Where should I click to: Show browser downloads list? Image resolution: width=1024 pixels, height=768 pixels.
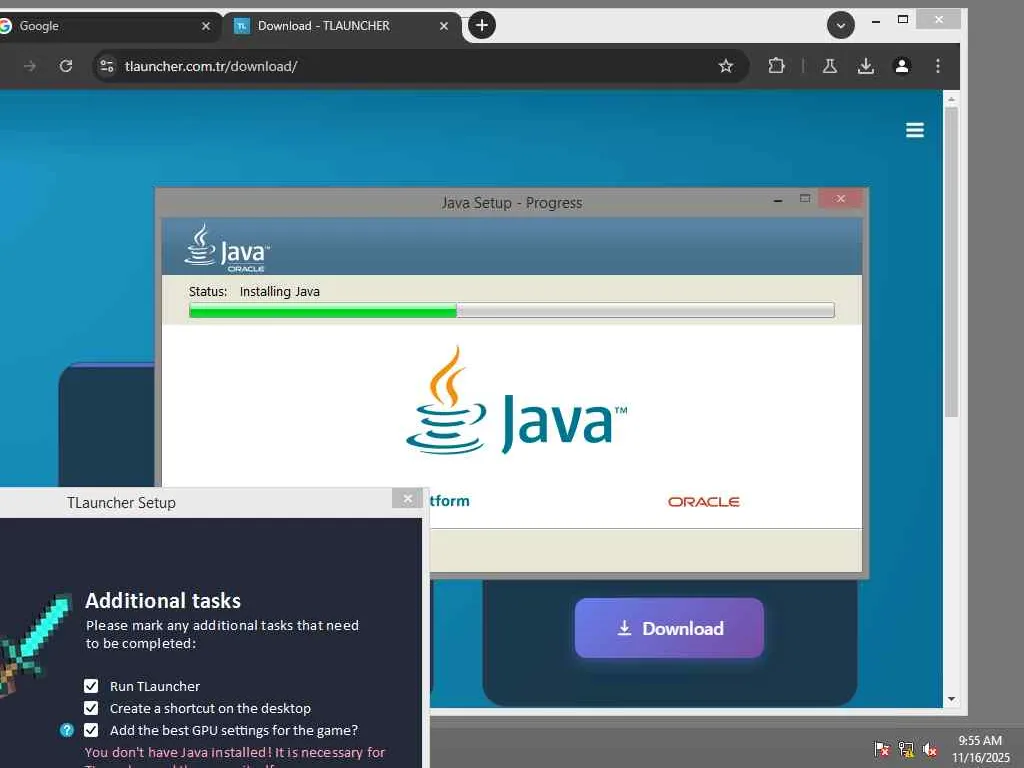(866, 66)
